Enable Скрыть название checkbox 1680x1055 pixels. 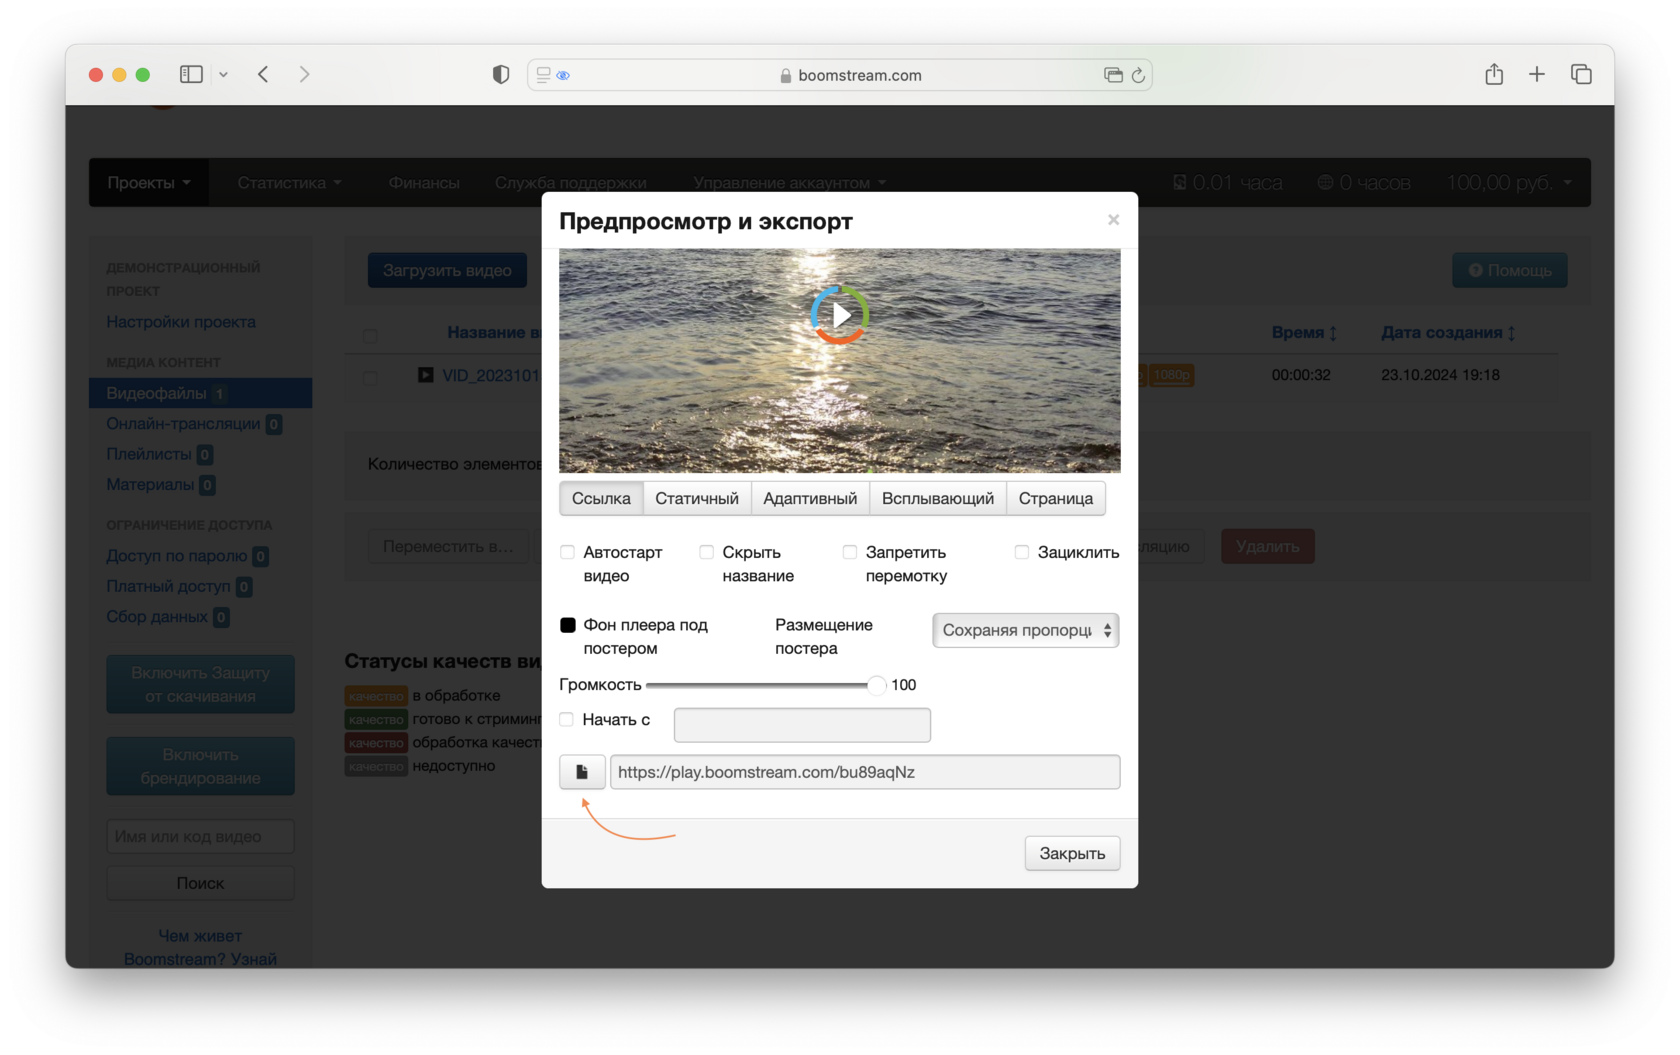click(x=707, y=552)
